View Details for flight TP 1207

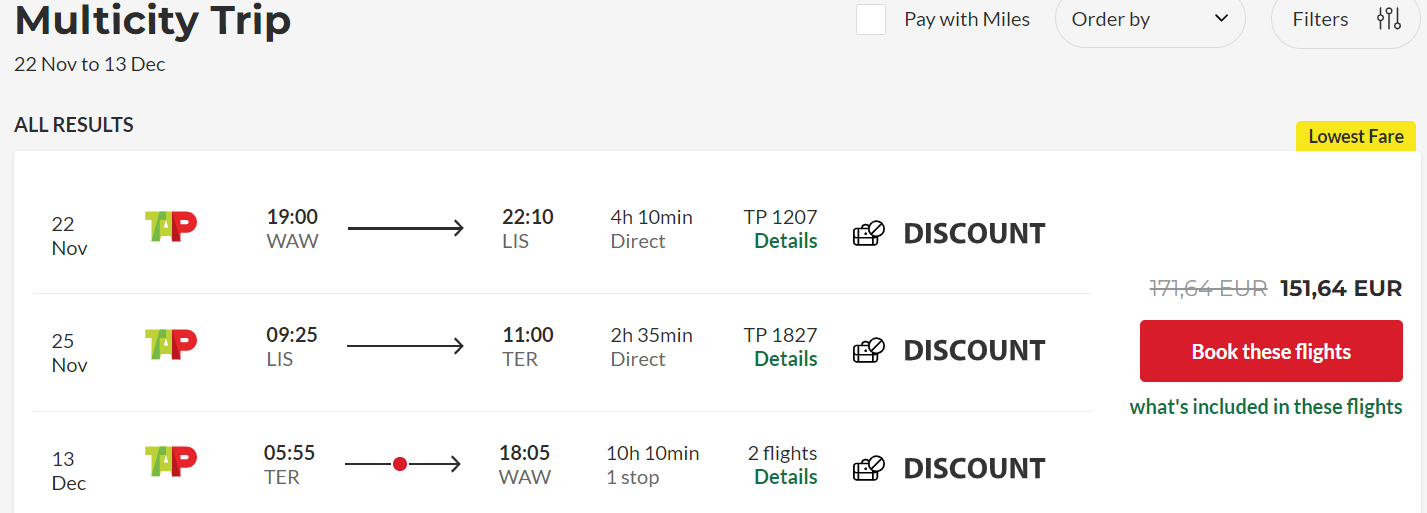click(786, 241)
